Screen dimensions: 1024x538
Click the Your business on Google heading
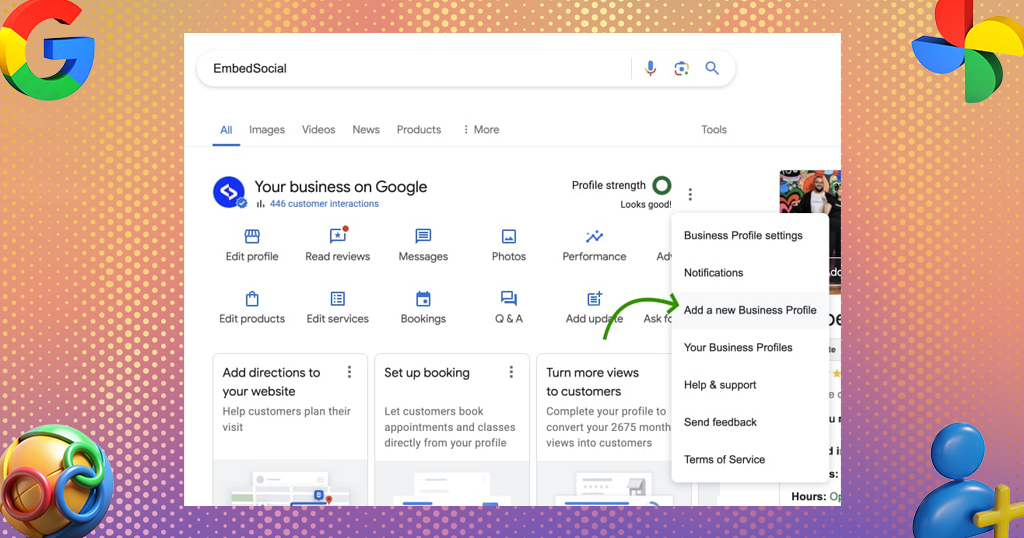tap(340, 187)
